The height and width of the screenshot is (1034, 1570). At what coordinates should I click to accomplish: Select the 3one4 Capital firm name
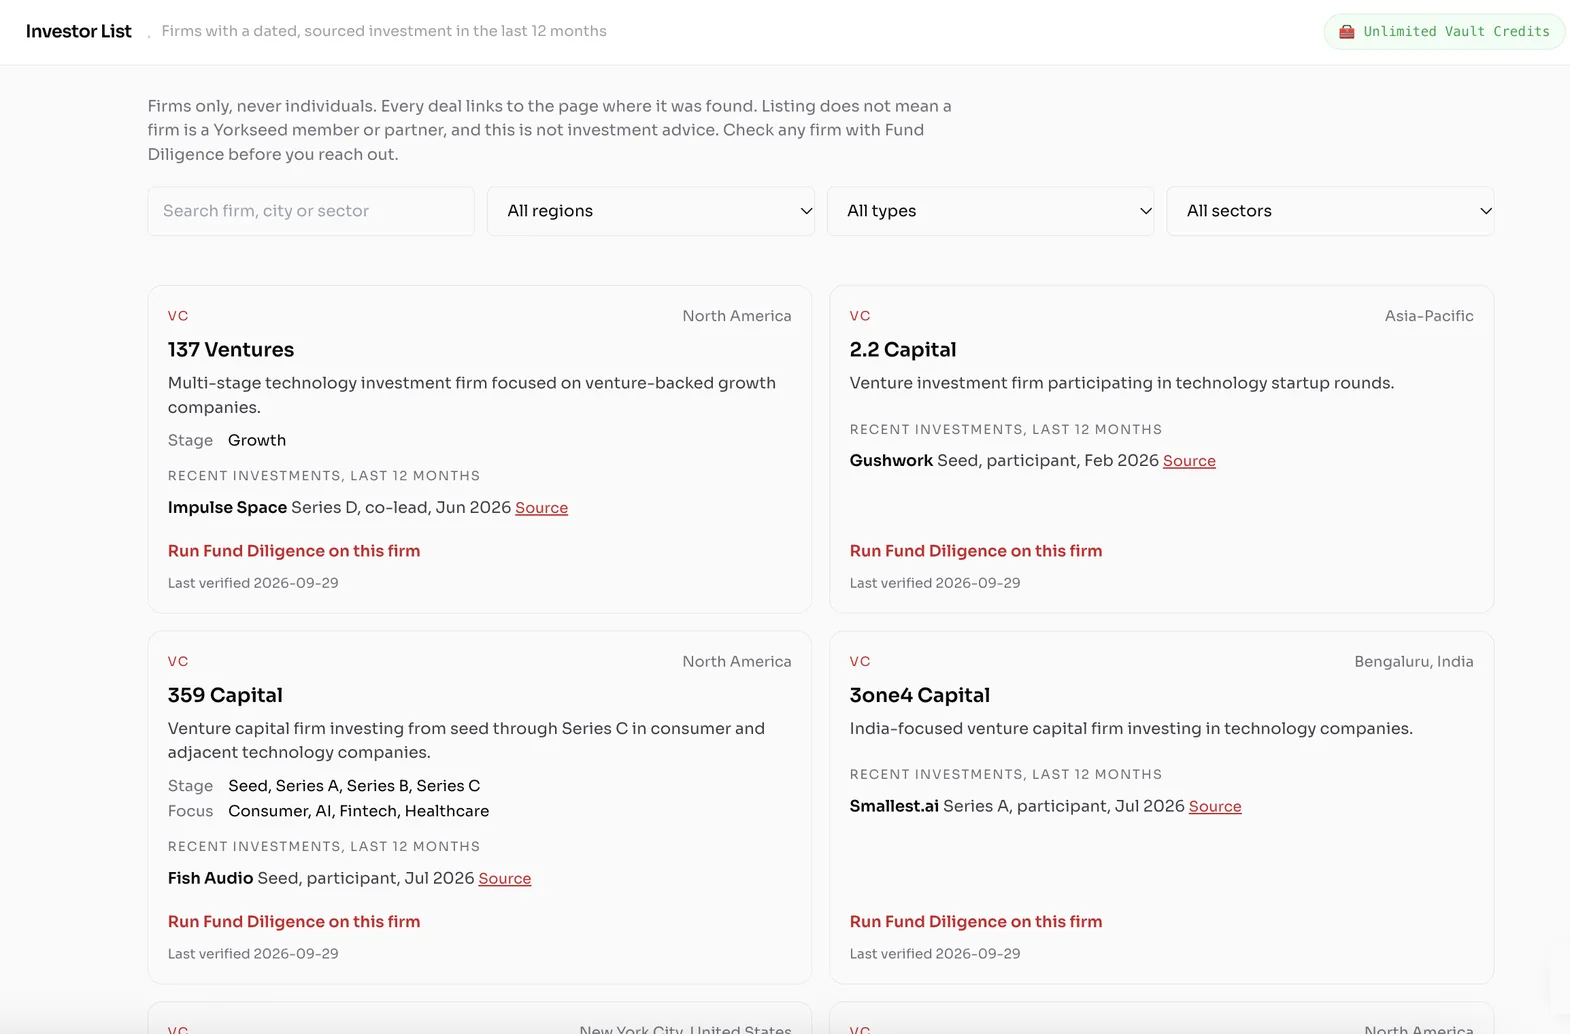pyautogui.click(x=920, y=695)
